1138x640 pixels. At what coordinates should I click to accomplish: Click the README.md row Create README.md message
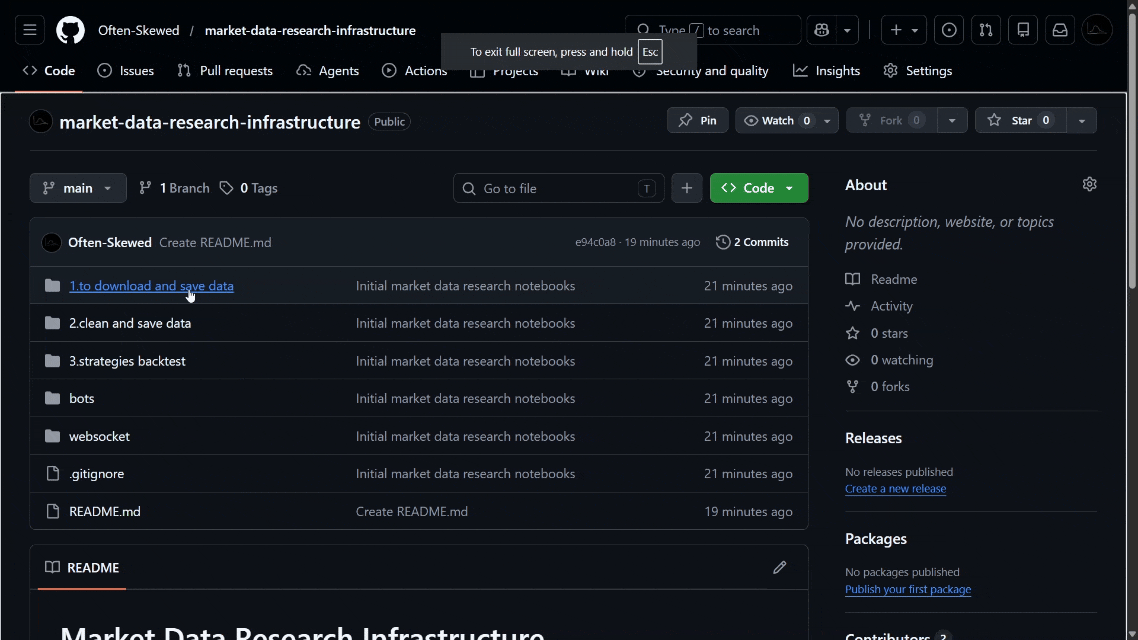(x=412, y=511)
